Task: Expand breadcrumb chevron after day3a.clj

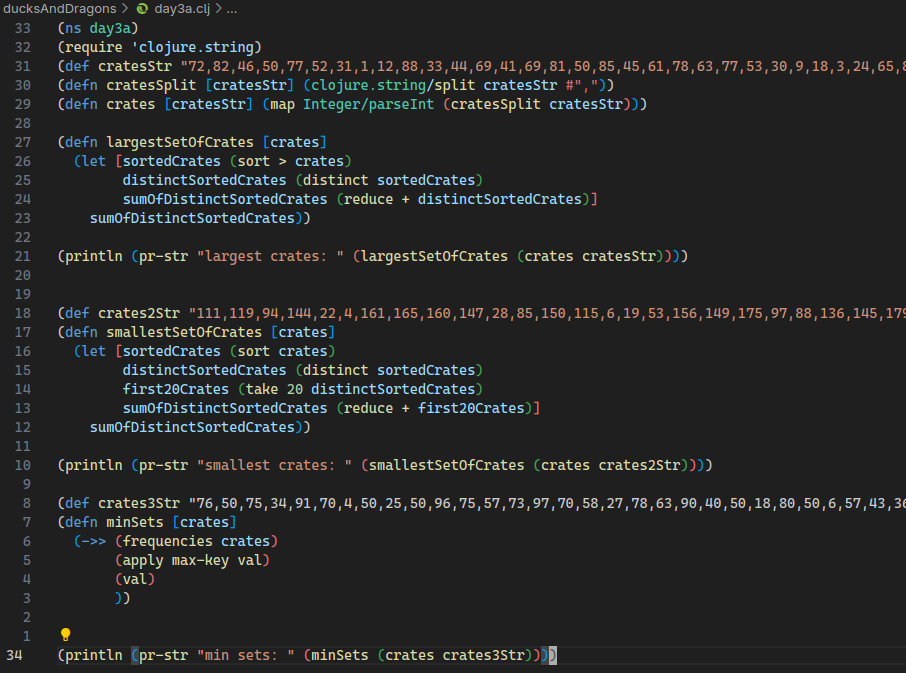Action: coord(218,9)
